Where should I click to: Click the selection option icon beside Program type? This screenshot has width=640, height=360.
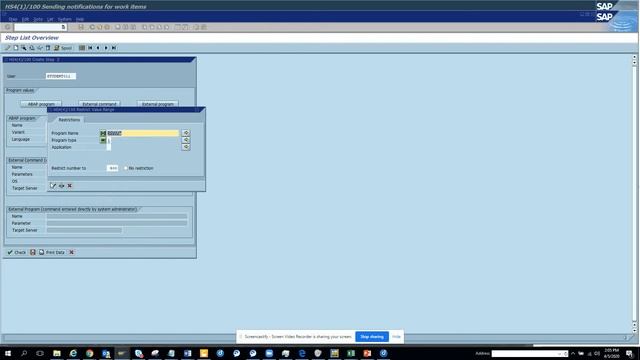(x=103, y=140)
